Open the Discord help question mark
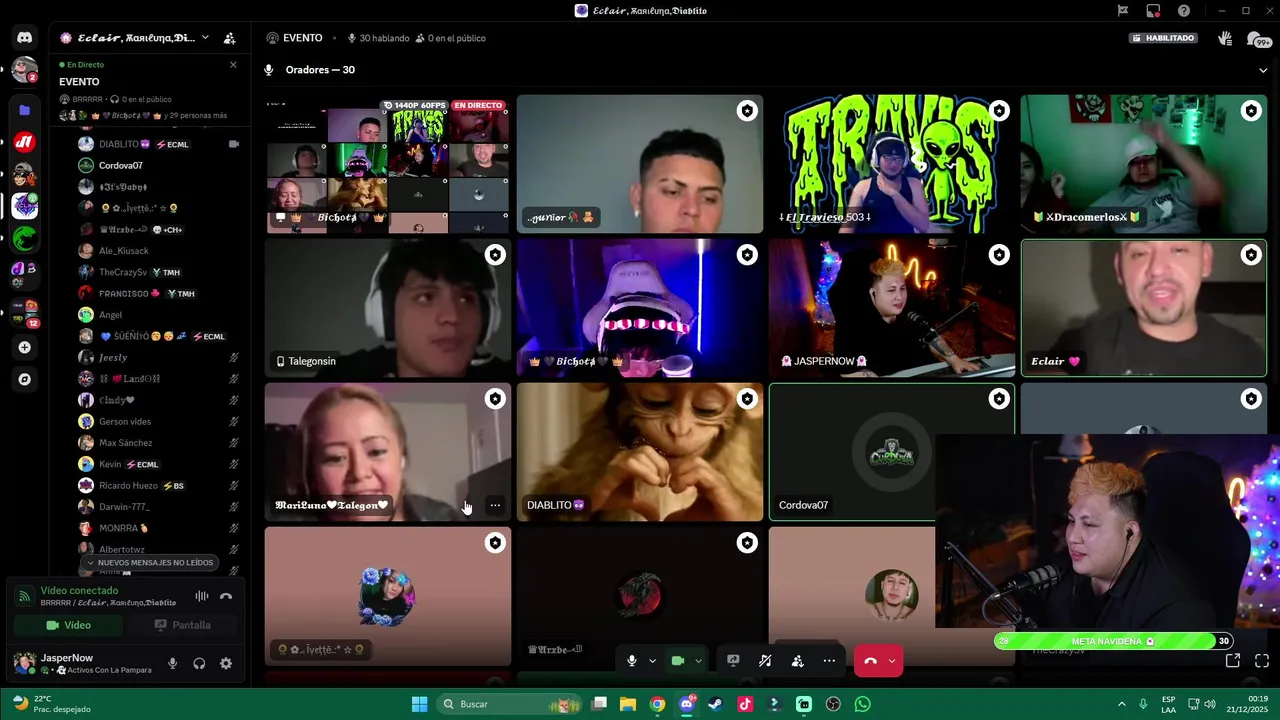This screenshot has height=720, width=1280. 1184,11
